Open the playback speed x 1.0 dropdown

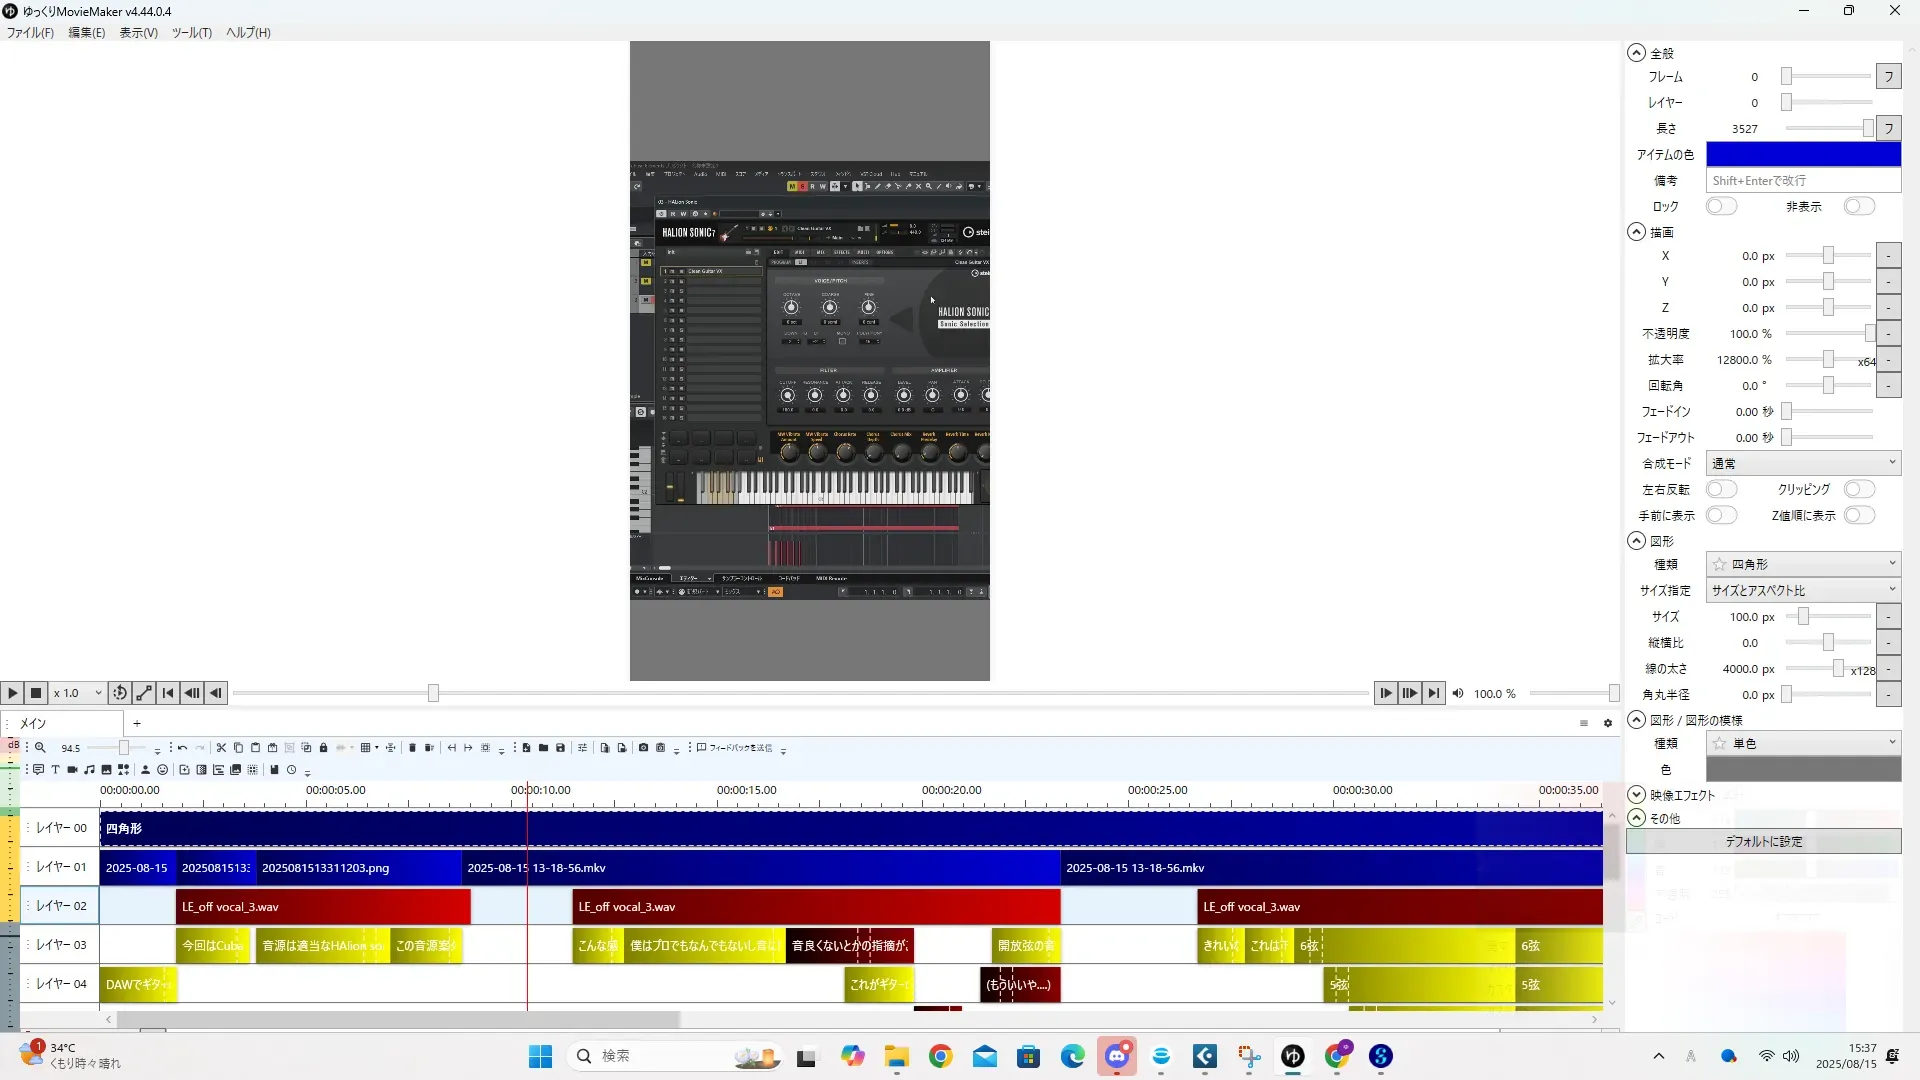(78, 693)
